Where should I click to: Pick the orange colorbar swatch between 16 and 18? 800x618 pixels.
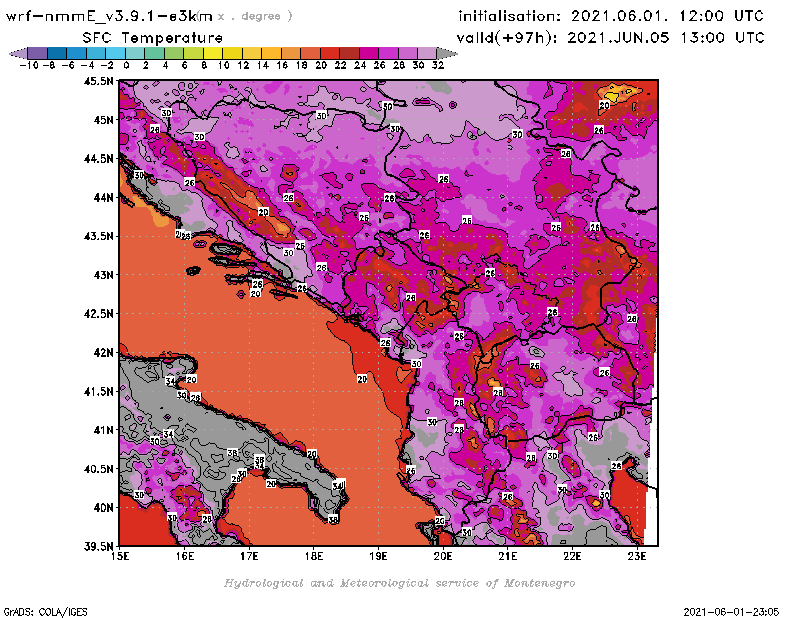point(291,53)
